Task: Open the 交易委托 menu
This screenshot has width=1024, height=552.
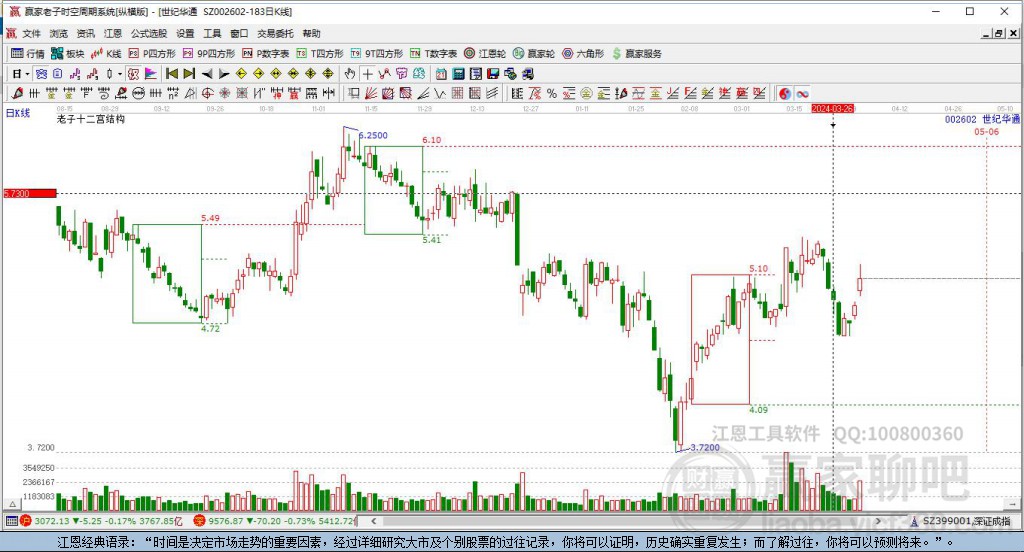Action: click(x=275, y=33)
